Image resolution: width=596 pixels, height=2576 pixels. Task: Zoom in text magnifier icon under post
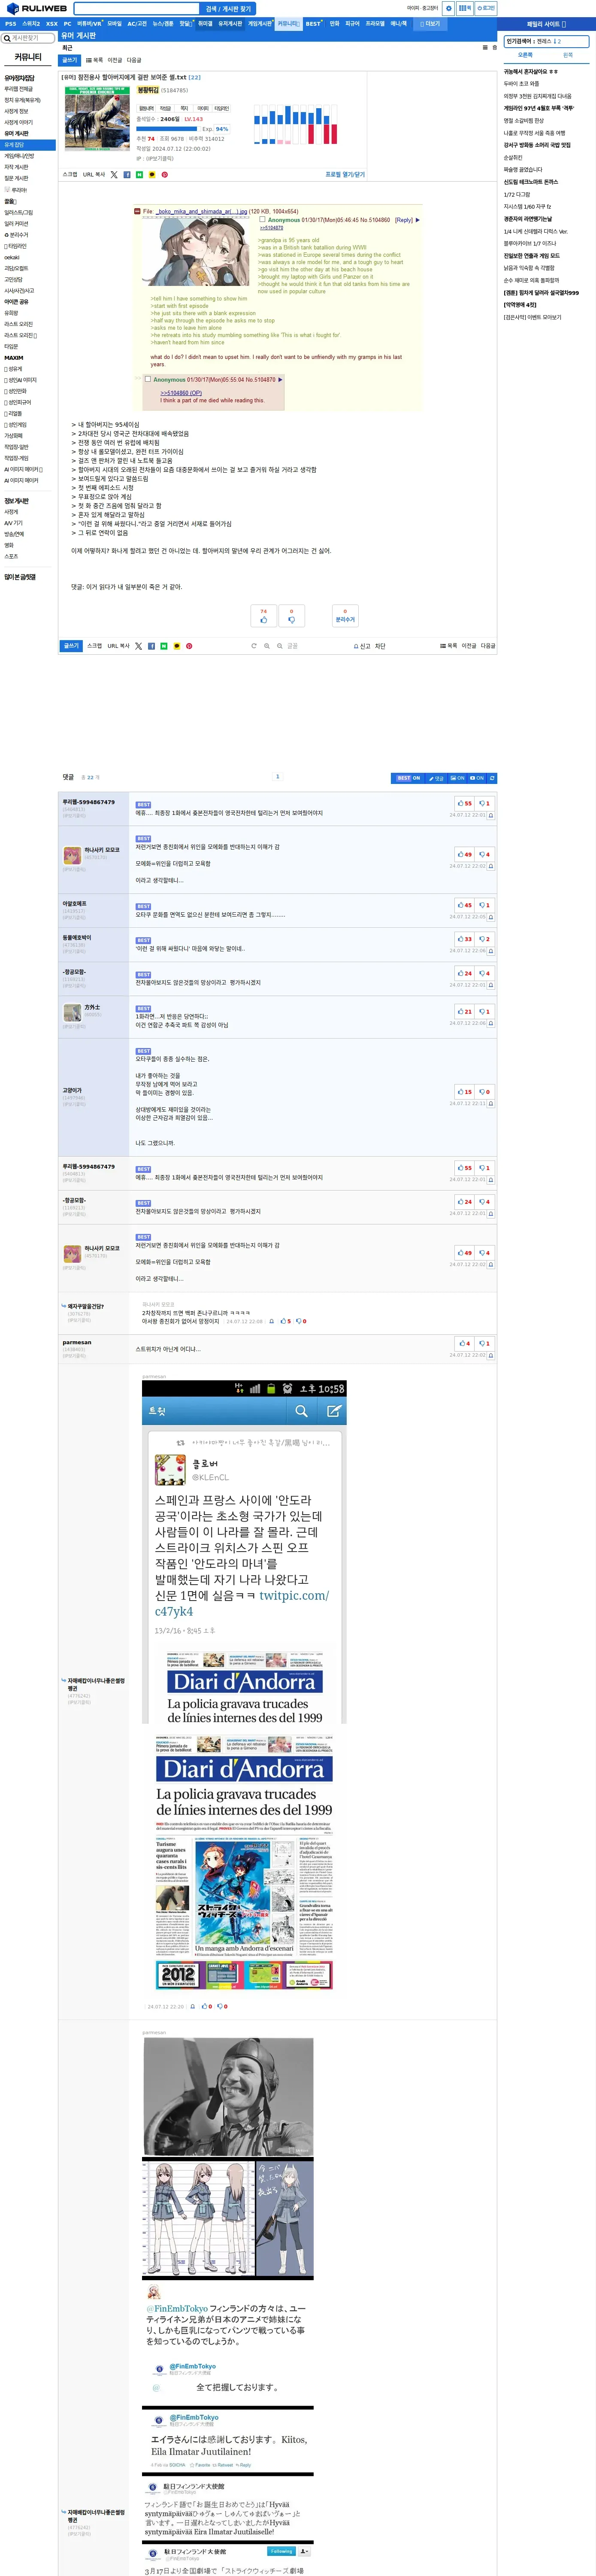coord(267,646)
